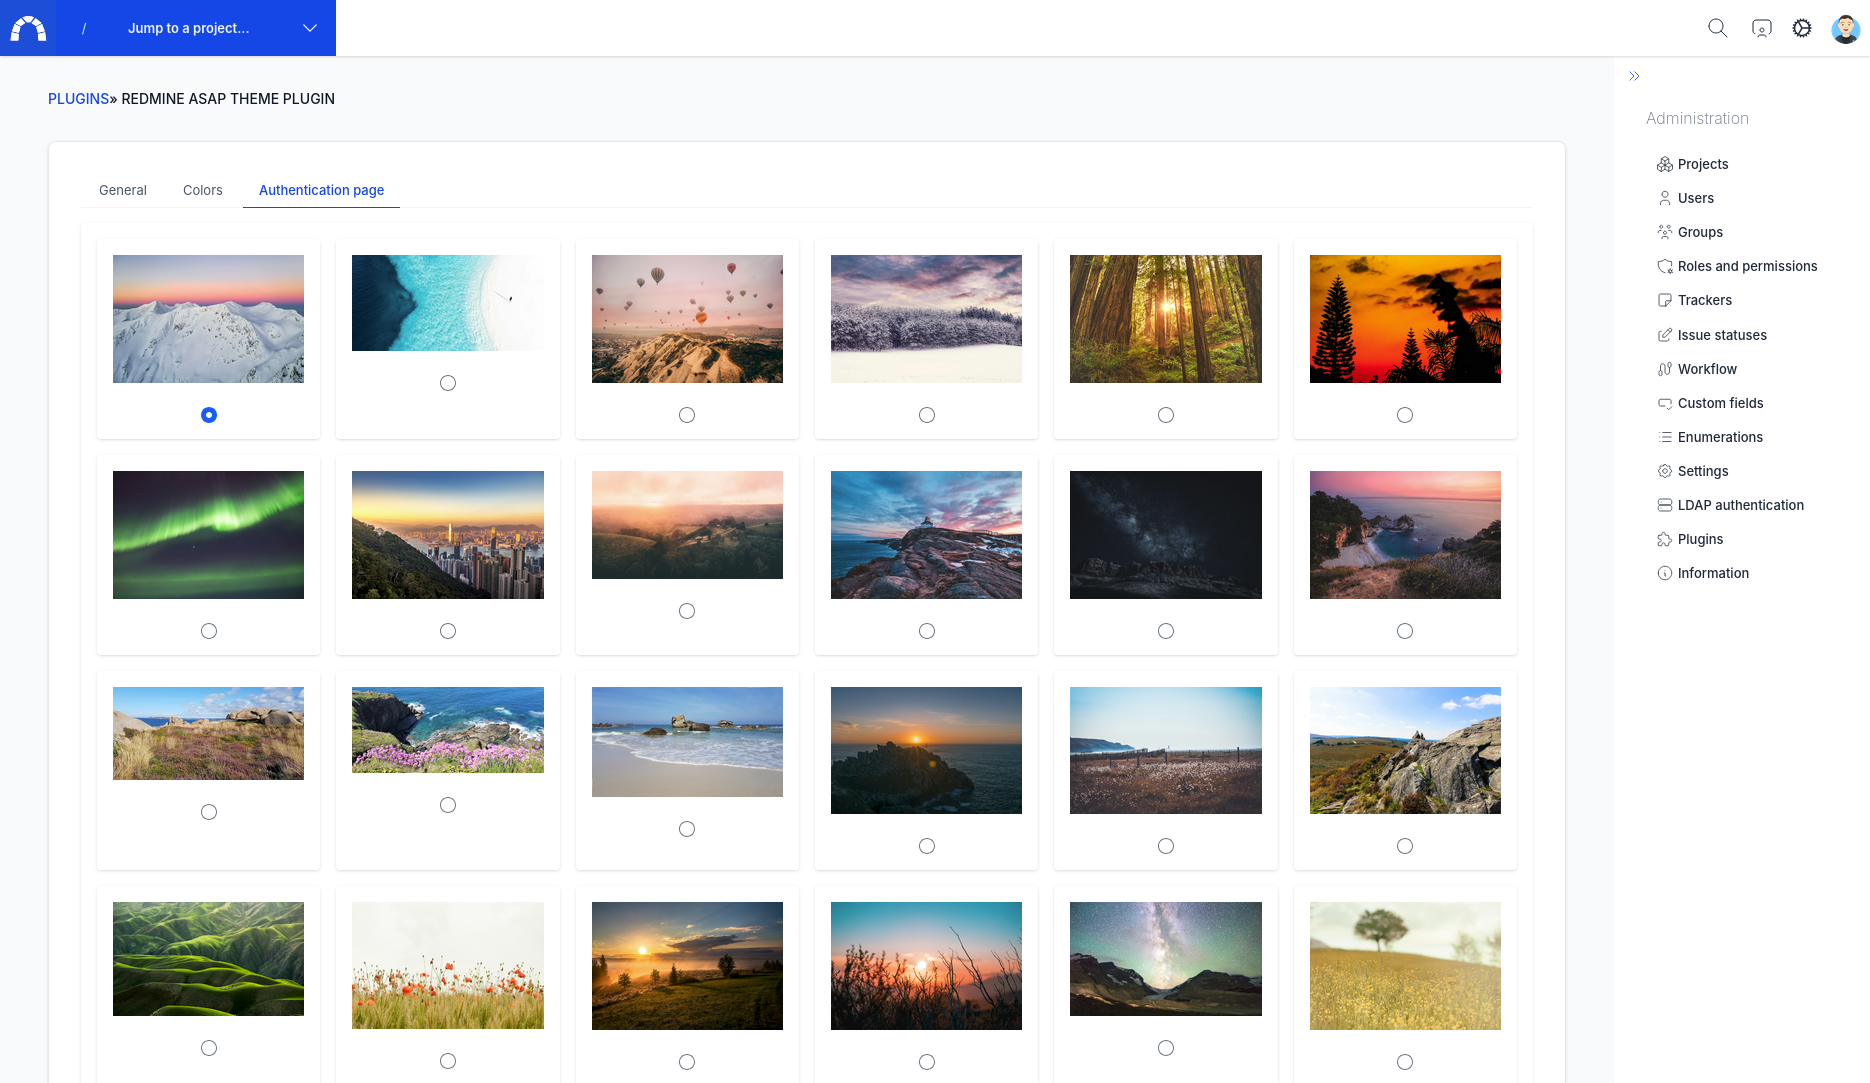Open LDAP authentication in sidebar
The width and height of the screenshot is (1870, 1083).
point(1740,505)
